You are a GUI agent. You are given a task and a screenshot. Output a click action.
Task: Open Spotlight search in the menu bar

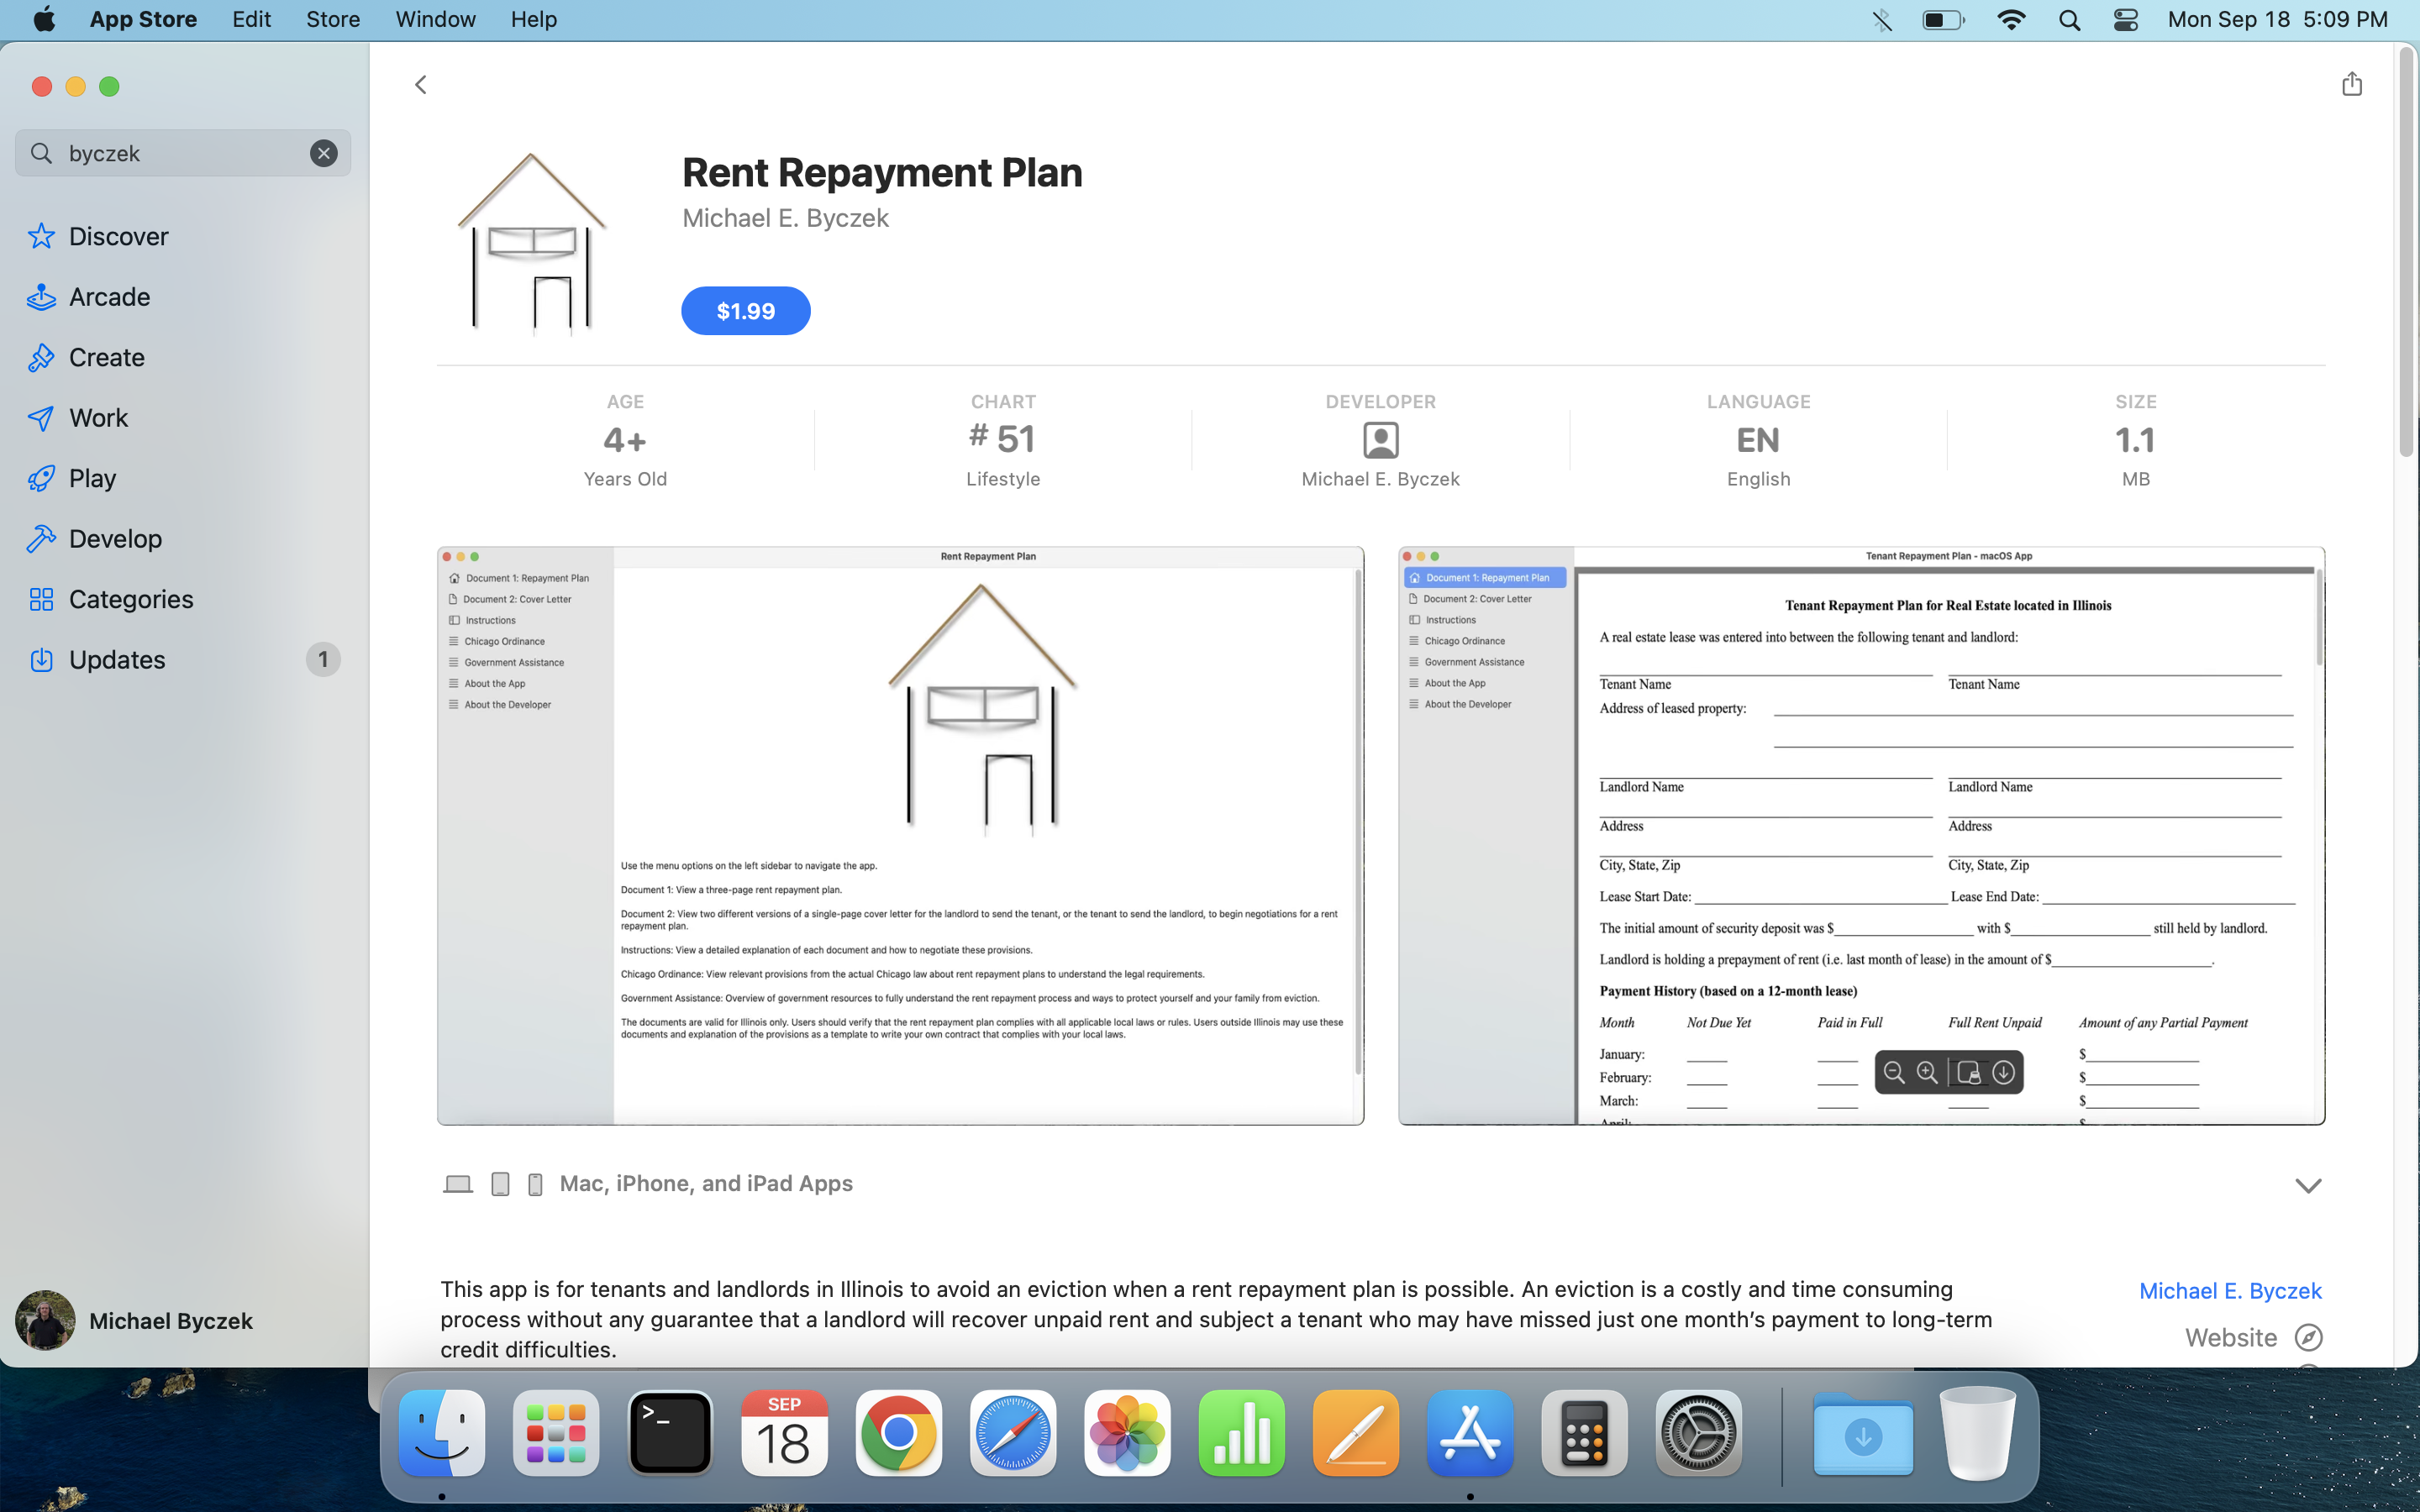[2069, 20]
